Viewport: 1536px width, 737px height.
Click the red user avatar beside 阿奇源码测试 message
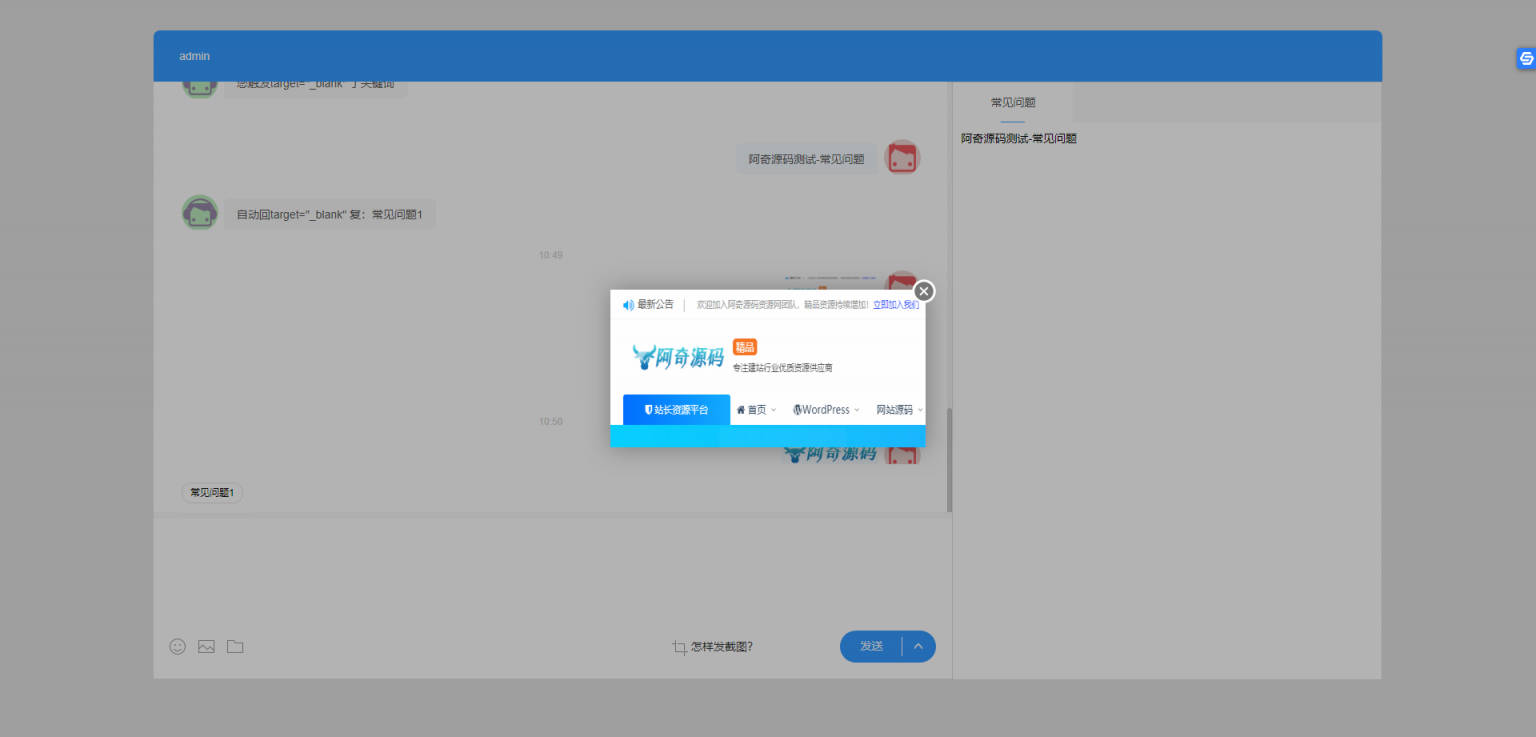pyautogui.click(x=903, y=158)
